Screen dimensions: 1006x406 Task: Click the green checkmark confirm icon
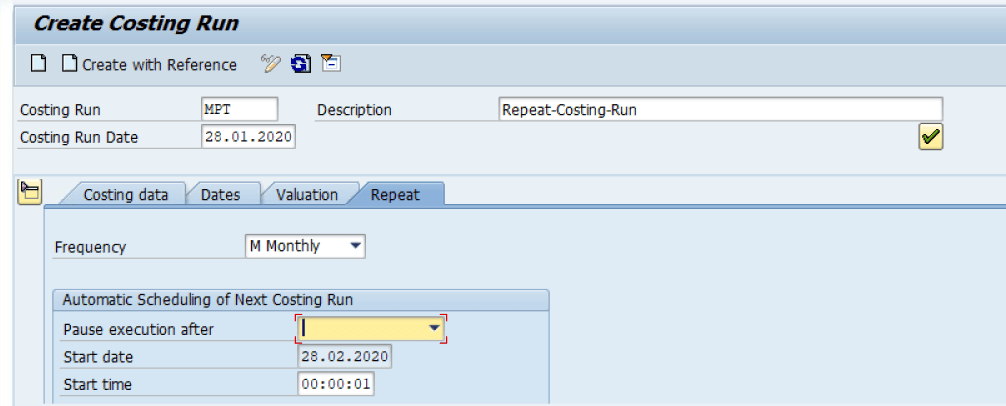coord(931,138)
